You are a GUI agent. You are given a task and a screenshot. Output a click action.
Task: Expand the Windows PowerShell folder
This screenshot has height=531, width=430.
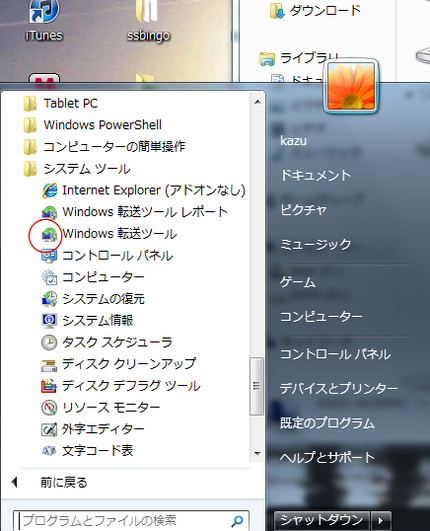coord(92,125)
